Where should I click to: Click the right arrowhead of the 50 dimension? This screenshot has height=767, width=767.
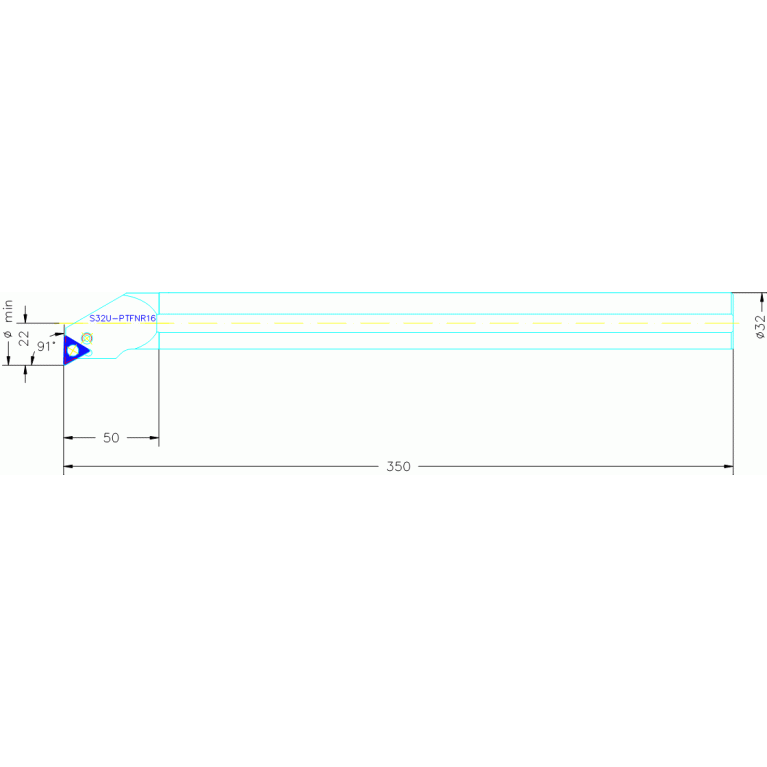[x=152, y=437]
